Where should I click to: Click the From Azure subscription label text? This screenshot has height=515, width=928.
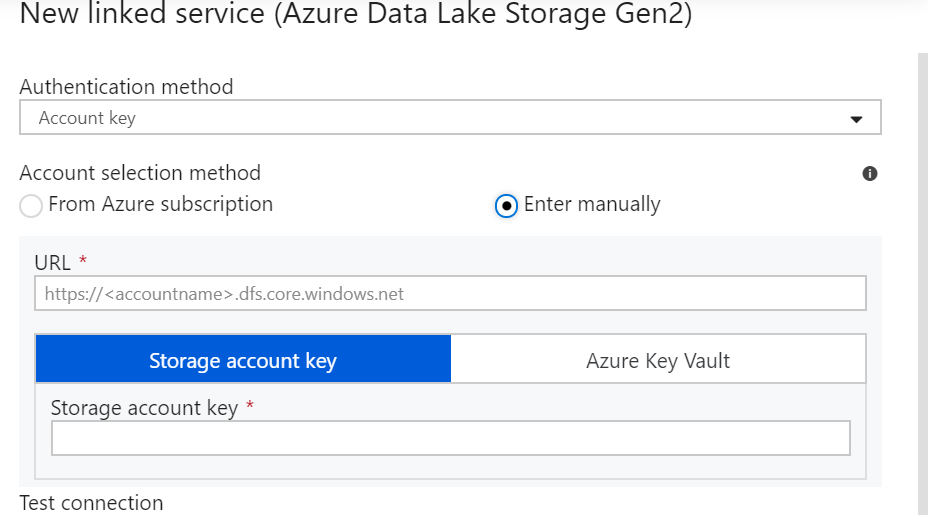(160, 204)
